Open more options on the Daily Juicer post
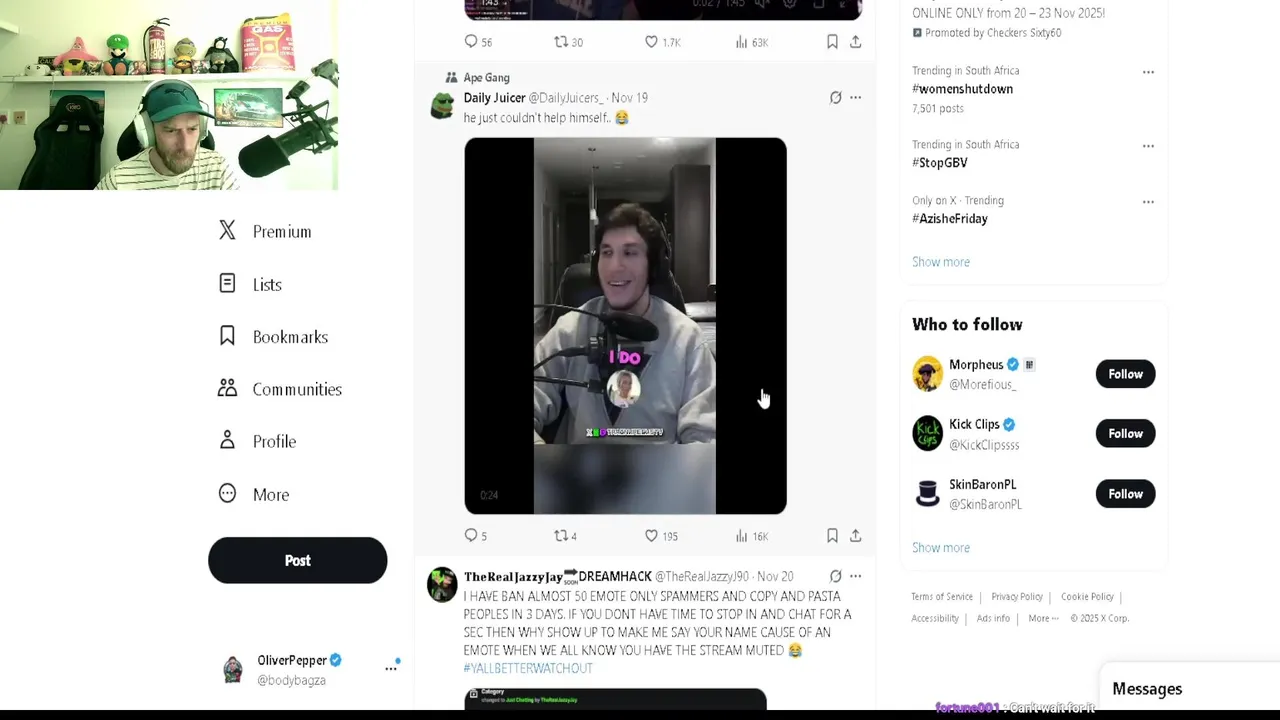Image resolution: width=1280 pixels, height=720 pixels. (855, 98)
